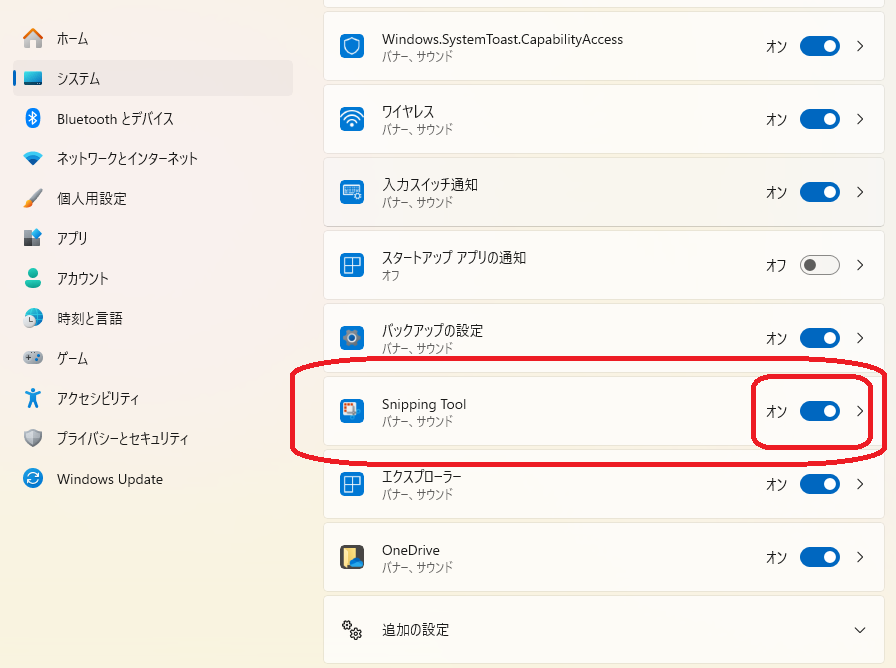Open ネットワークとインターネット settings page

tap(153, 158)
